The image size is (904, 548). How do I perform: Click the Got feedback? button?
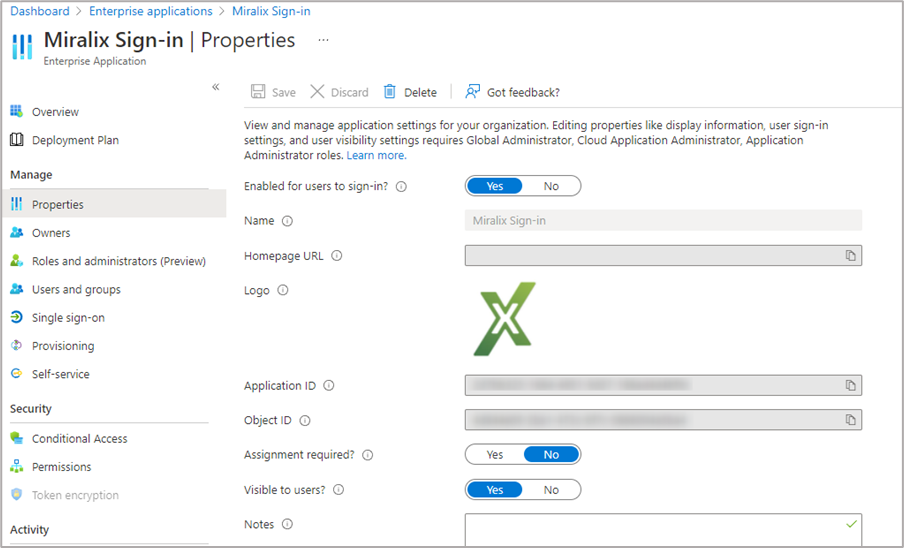(x=513, y=92)
